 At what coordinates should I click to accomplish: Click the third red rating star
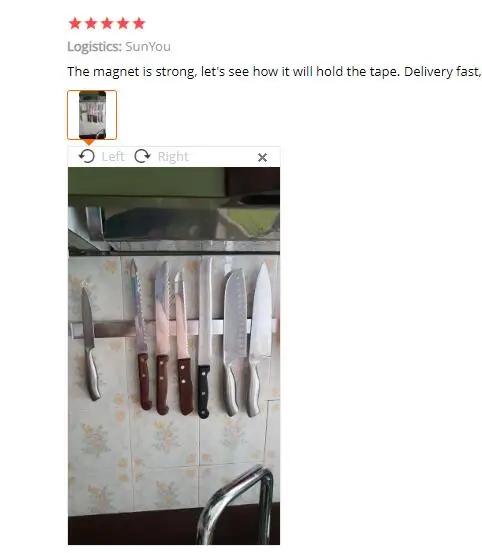click(107, 24)
